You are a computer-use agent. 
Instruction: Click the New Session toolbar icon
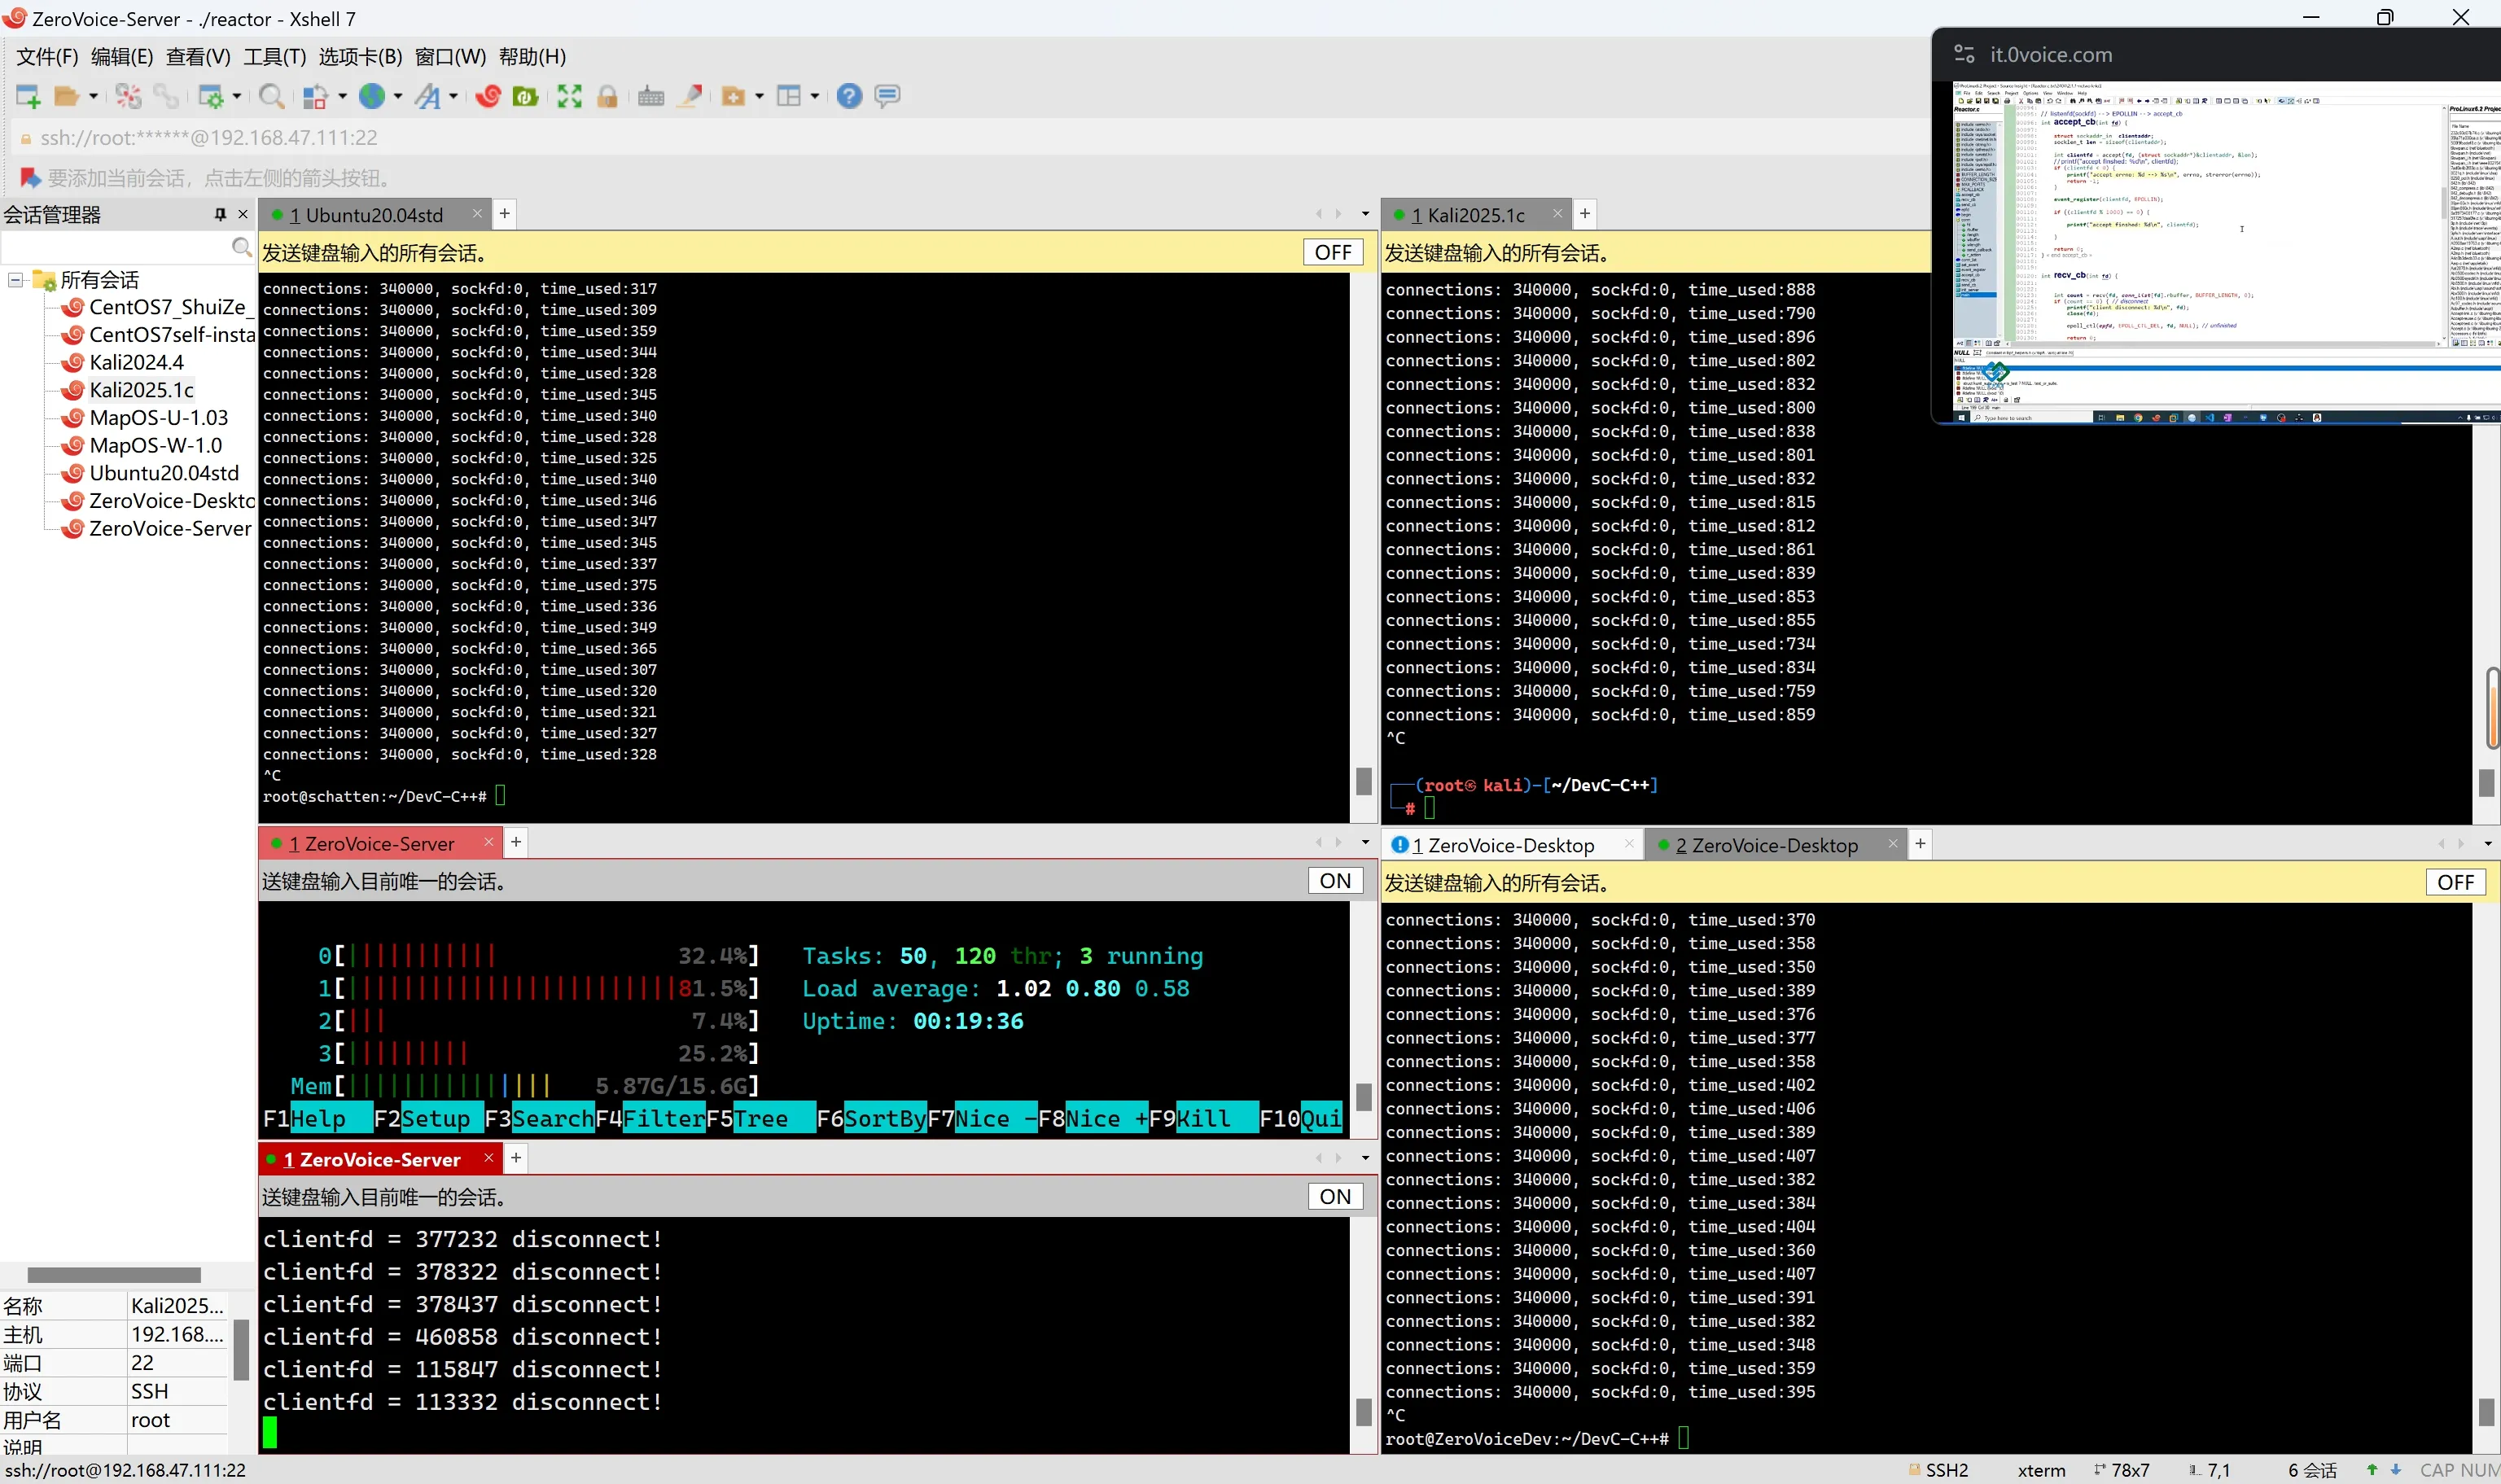pyautogui.click(x=27, y=96)
